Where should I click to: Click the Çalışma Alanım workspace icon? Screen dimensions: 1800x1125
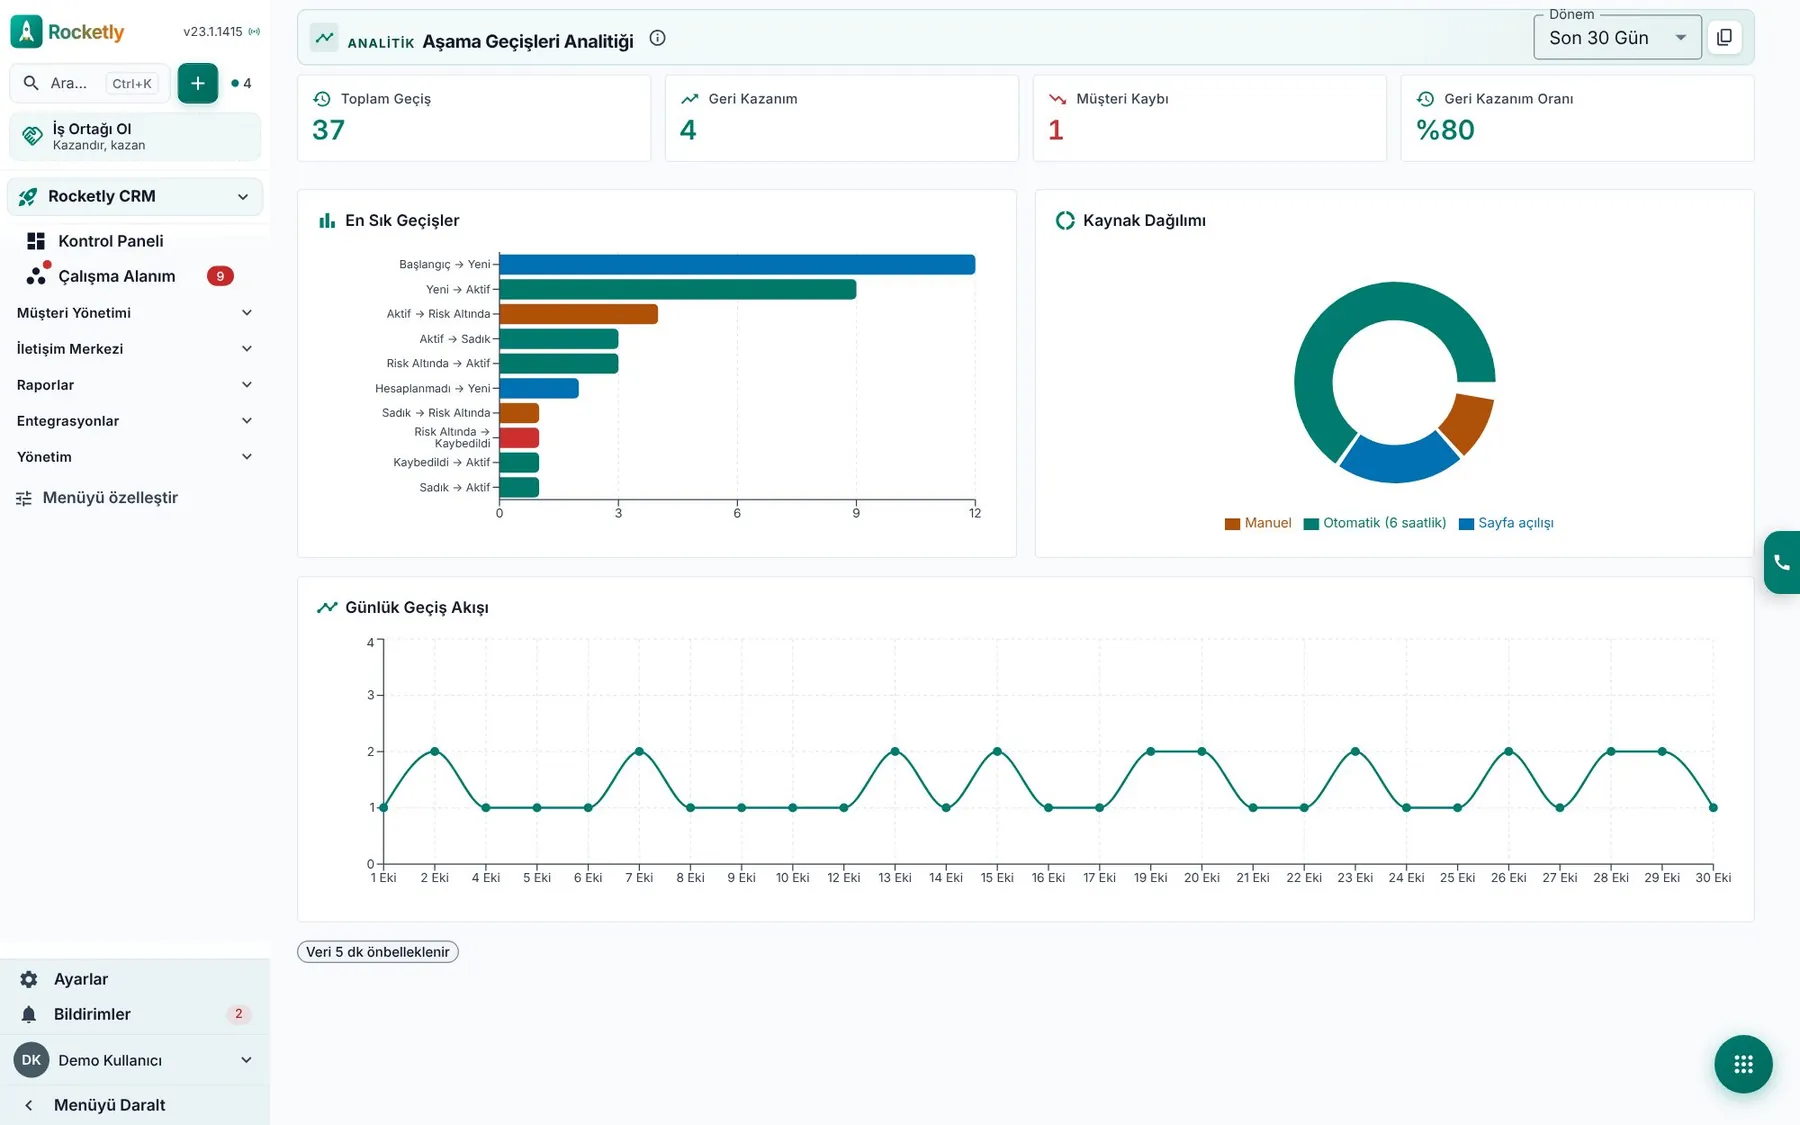click(37, 274)
